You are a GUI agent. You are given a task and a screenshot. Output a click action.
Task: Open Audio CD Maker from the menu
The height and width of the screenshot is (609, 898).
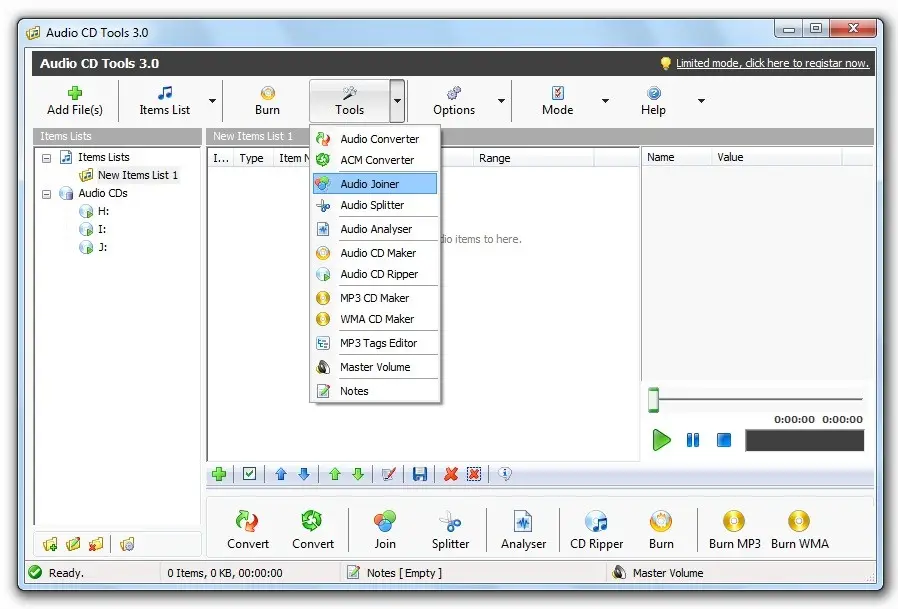(375, 253)
